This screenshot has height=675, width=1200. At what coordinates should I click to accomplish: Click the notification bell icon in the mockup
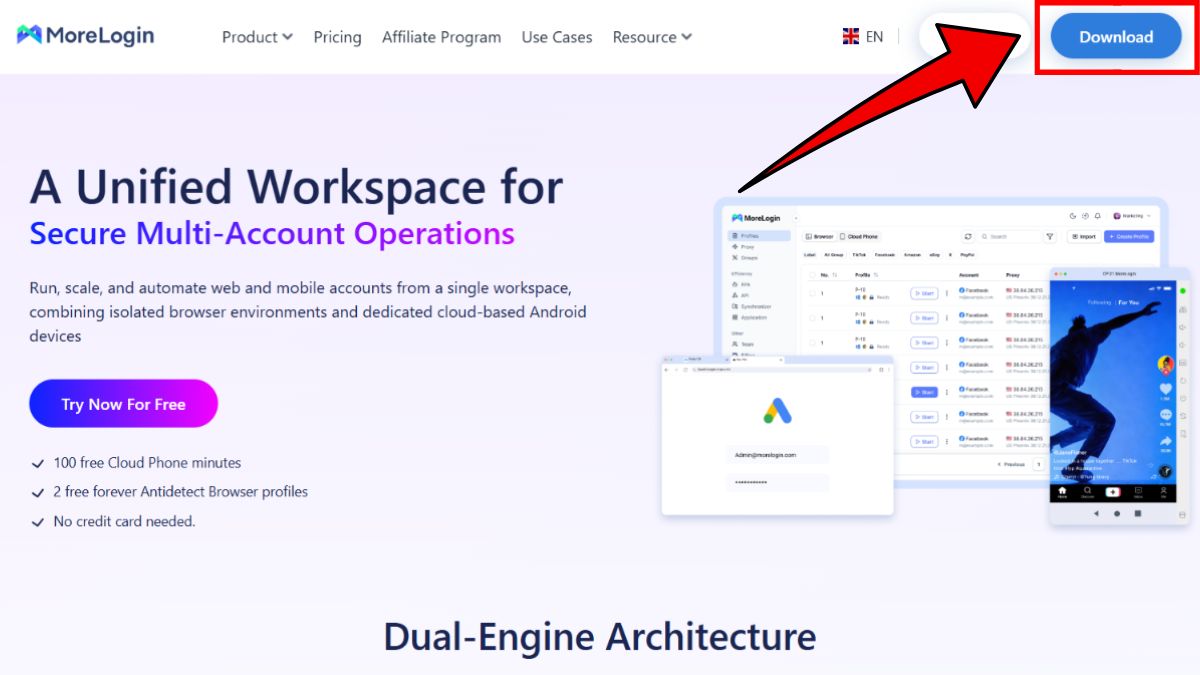(1097, 216)
